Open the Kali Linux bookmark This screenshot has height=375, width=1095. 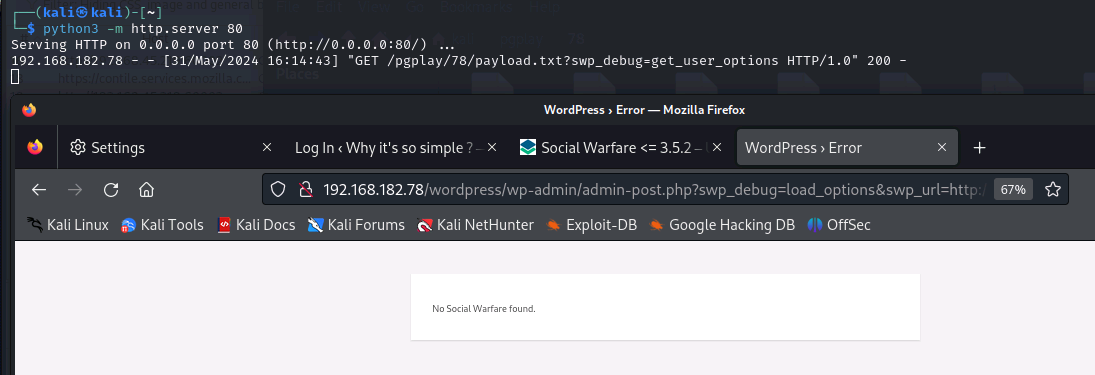68,225
